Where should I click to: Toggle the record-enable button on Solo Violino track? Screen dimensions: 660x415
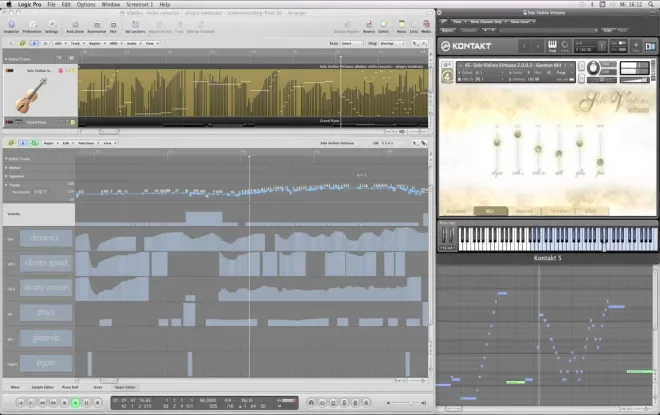point(61,71)
